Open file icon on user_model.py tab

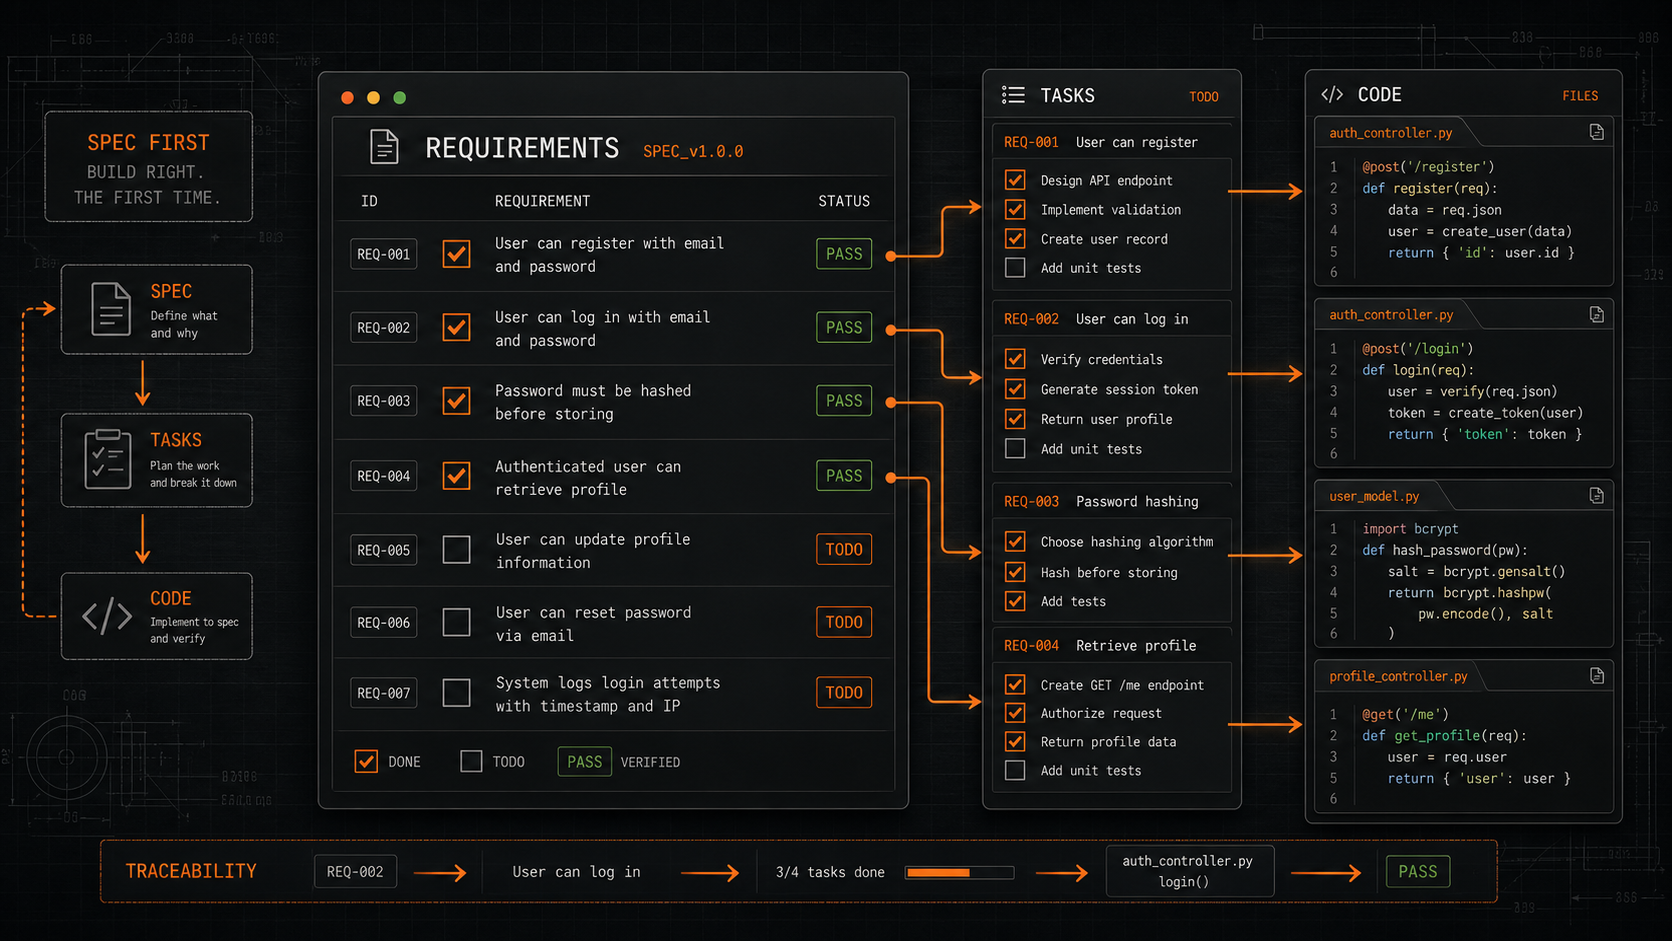click(1596, 496)
